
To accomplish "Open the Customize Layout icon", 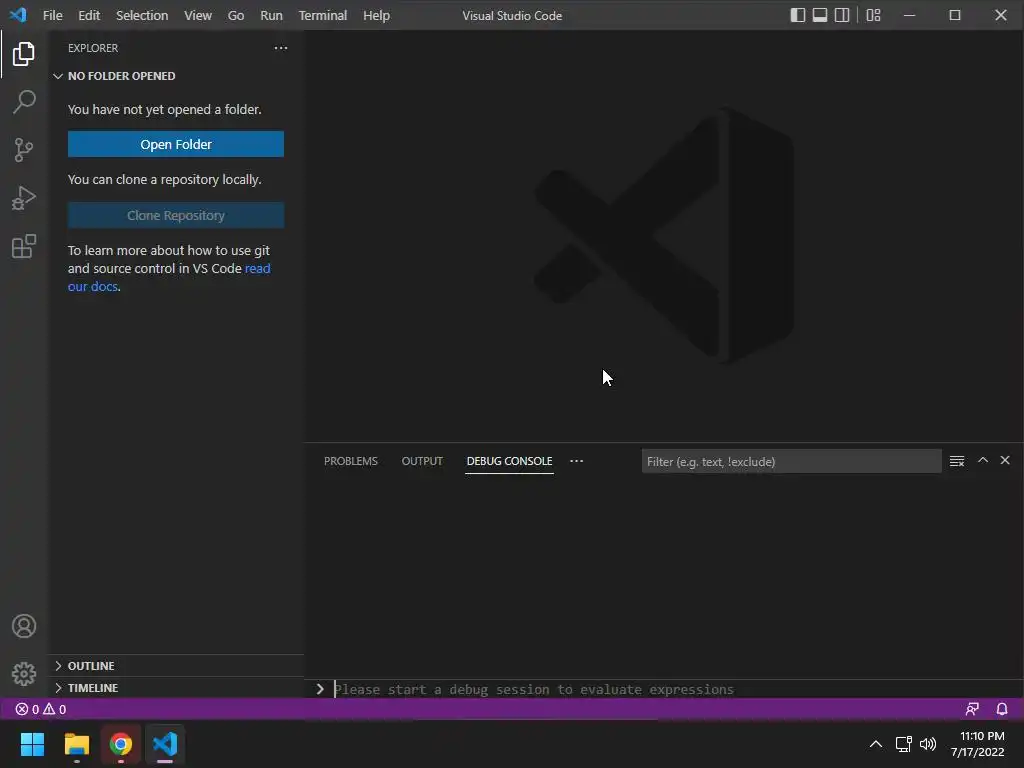I will pos(873,15).
